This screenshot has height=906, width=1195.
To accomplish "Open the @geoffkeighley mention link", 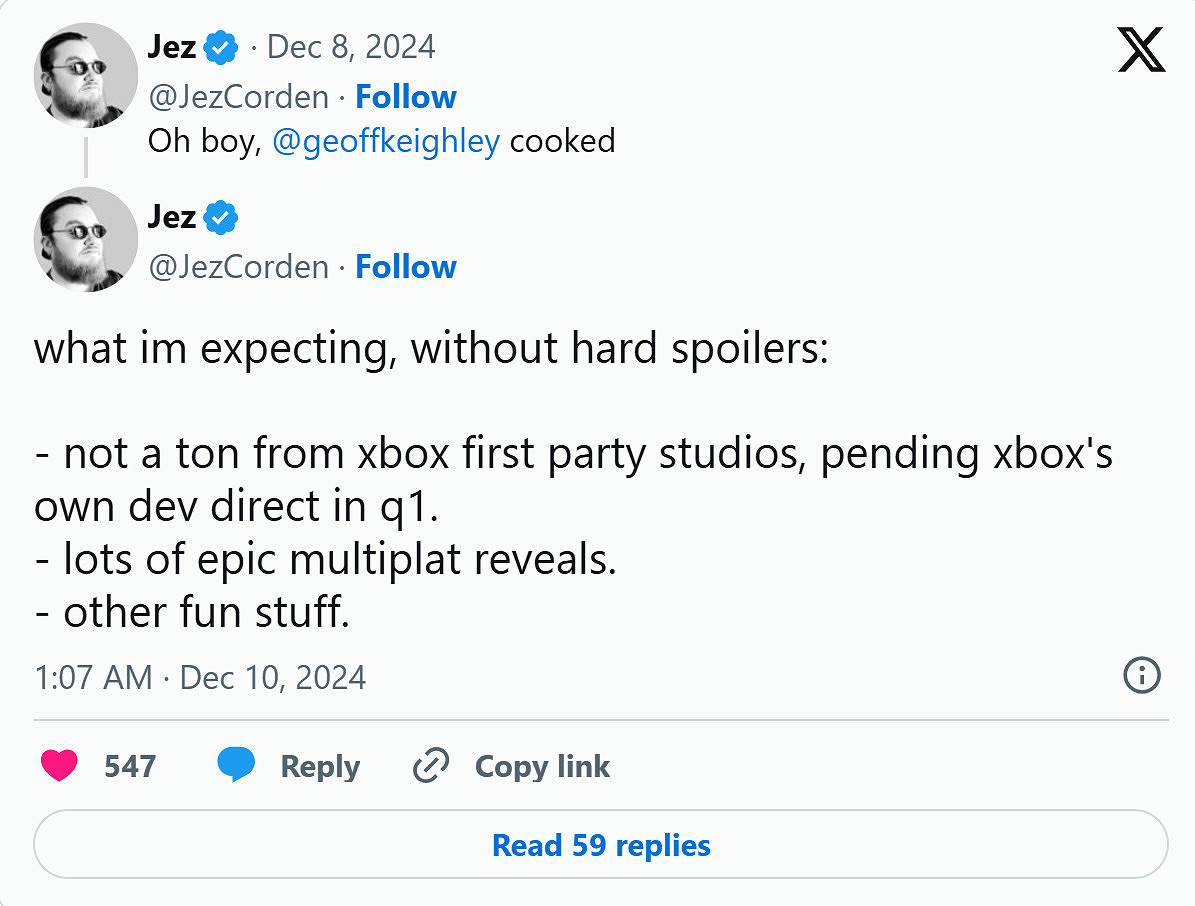I will 388,141.
